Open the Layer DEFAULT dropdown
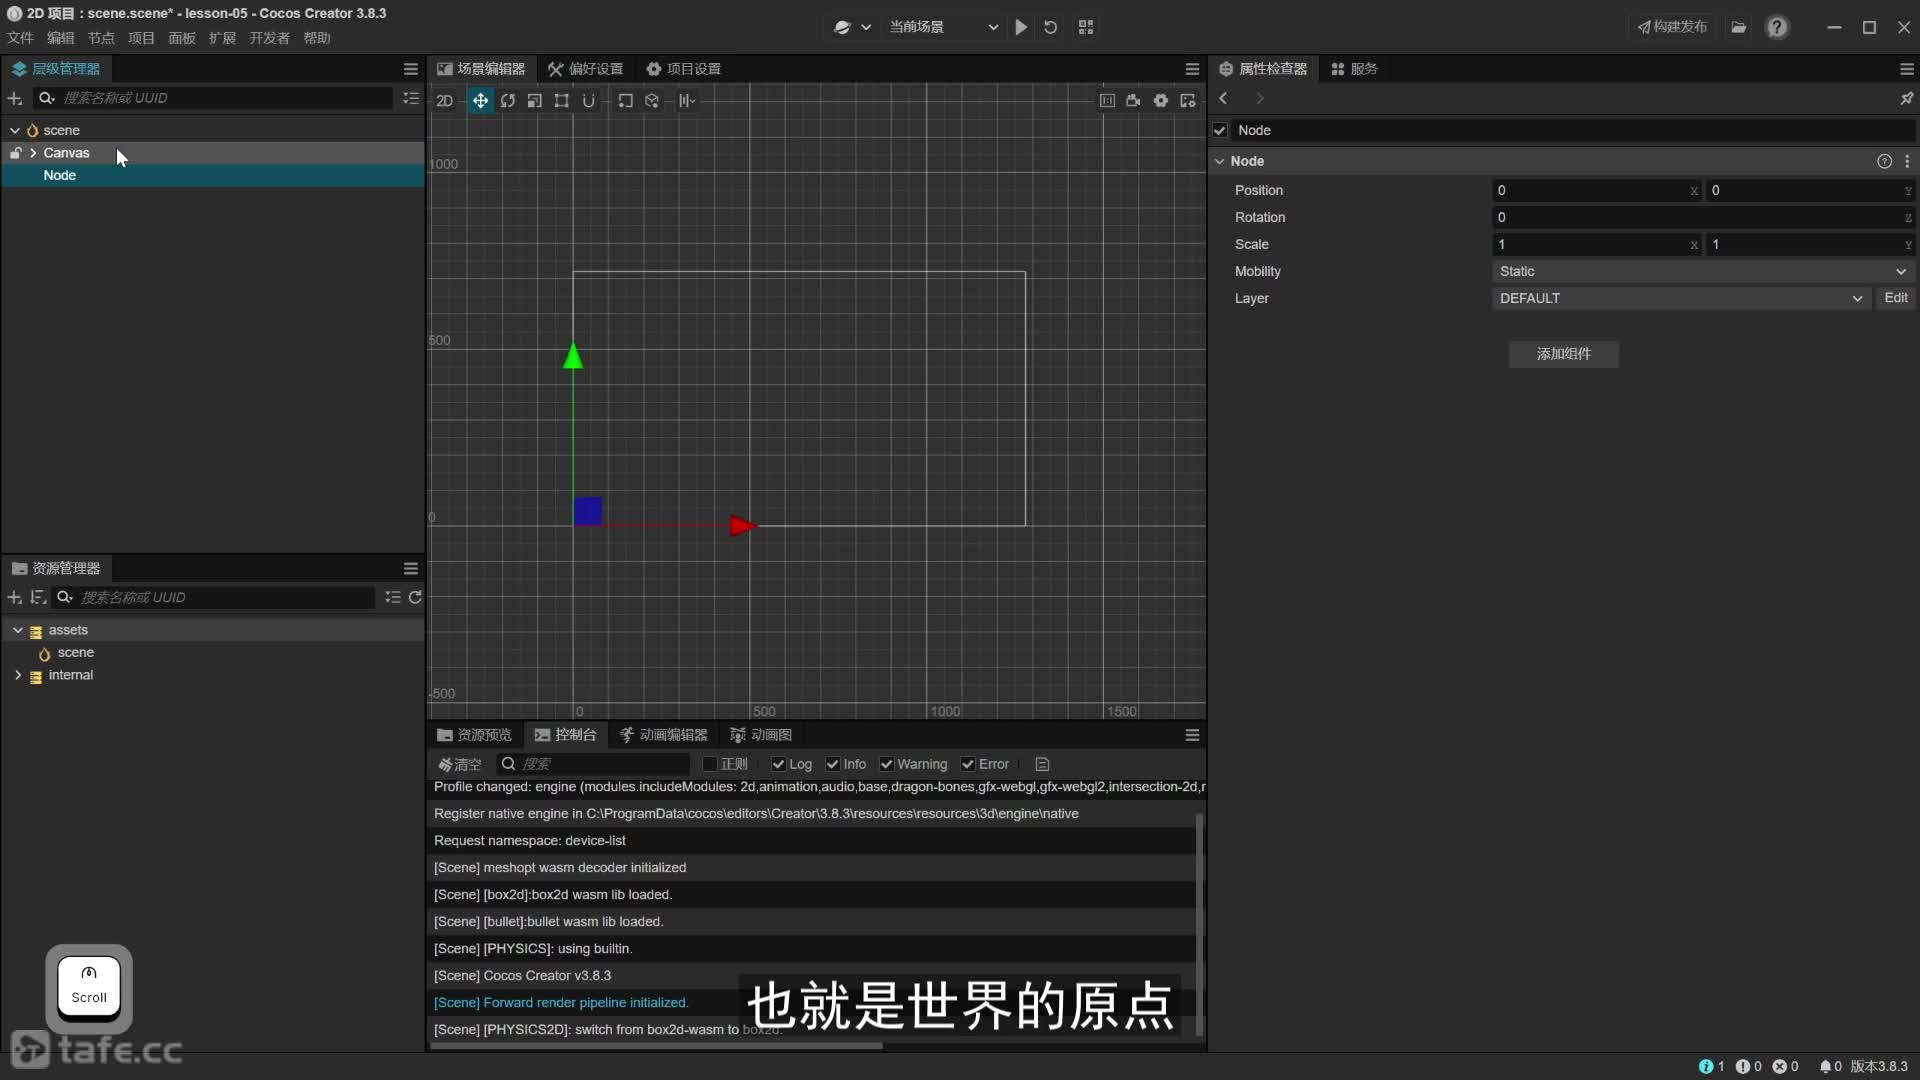Viewport: 1920px width, 1080px height. tap(1680, 298)
